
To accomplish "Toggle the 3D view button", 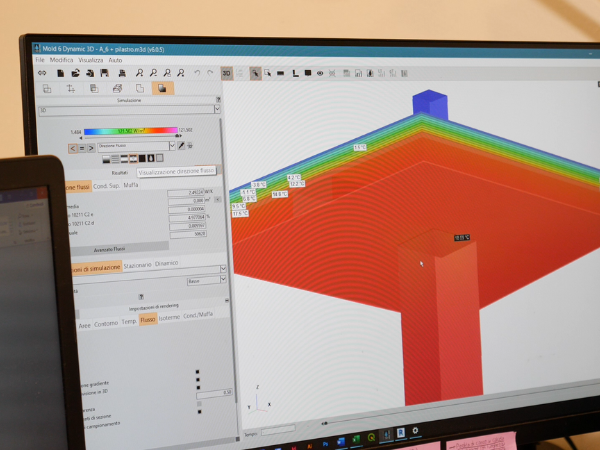I will click(x=227, y=73).
